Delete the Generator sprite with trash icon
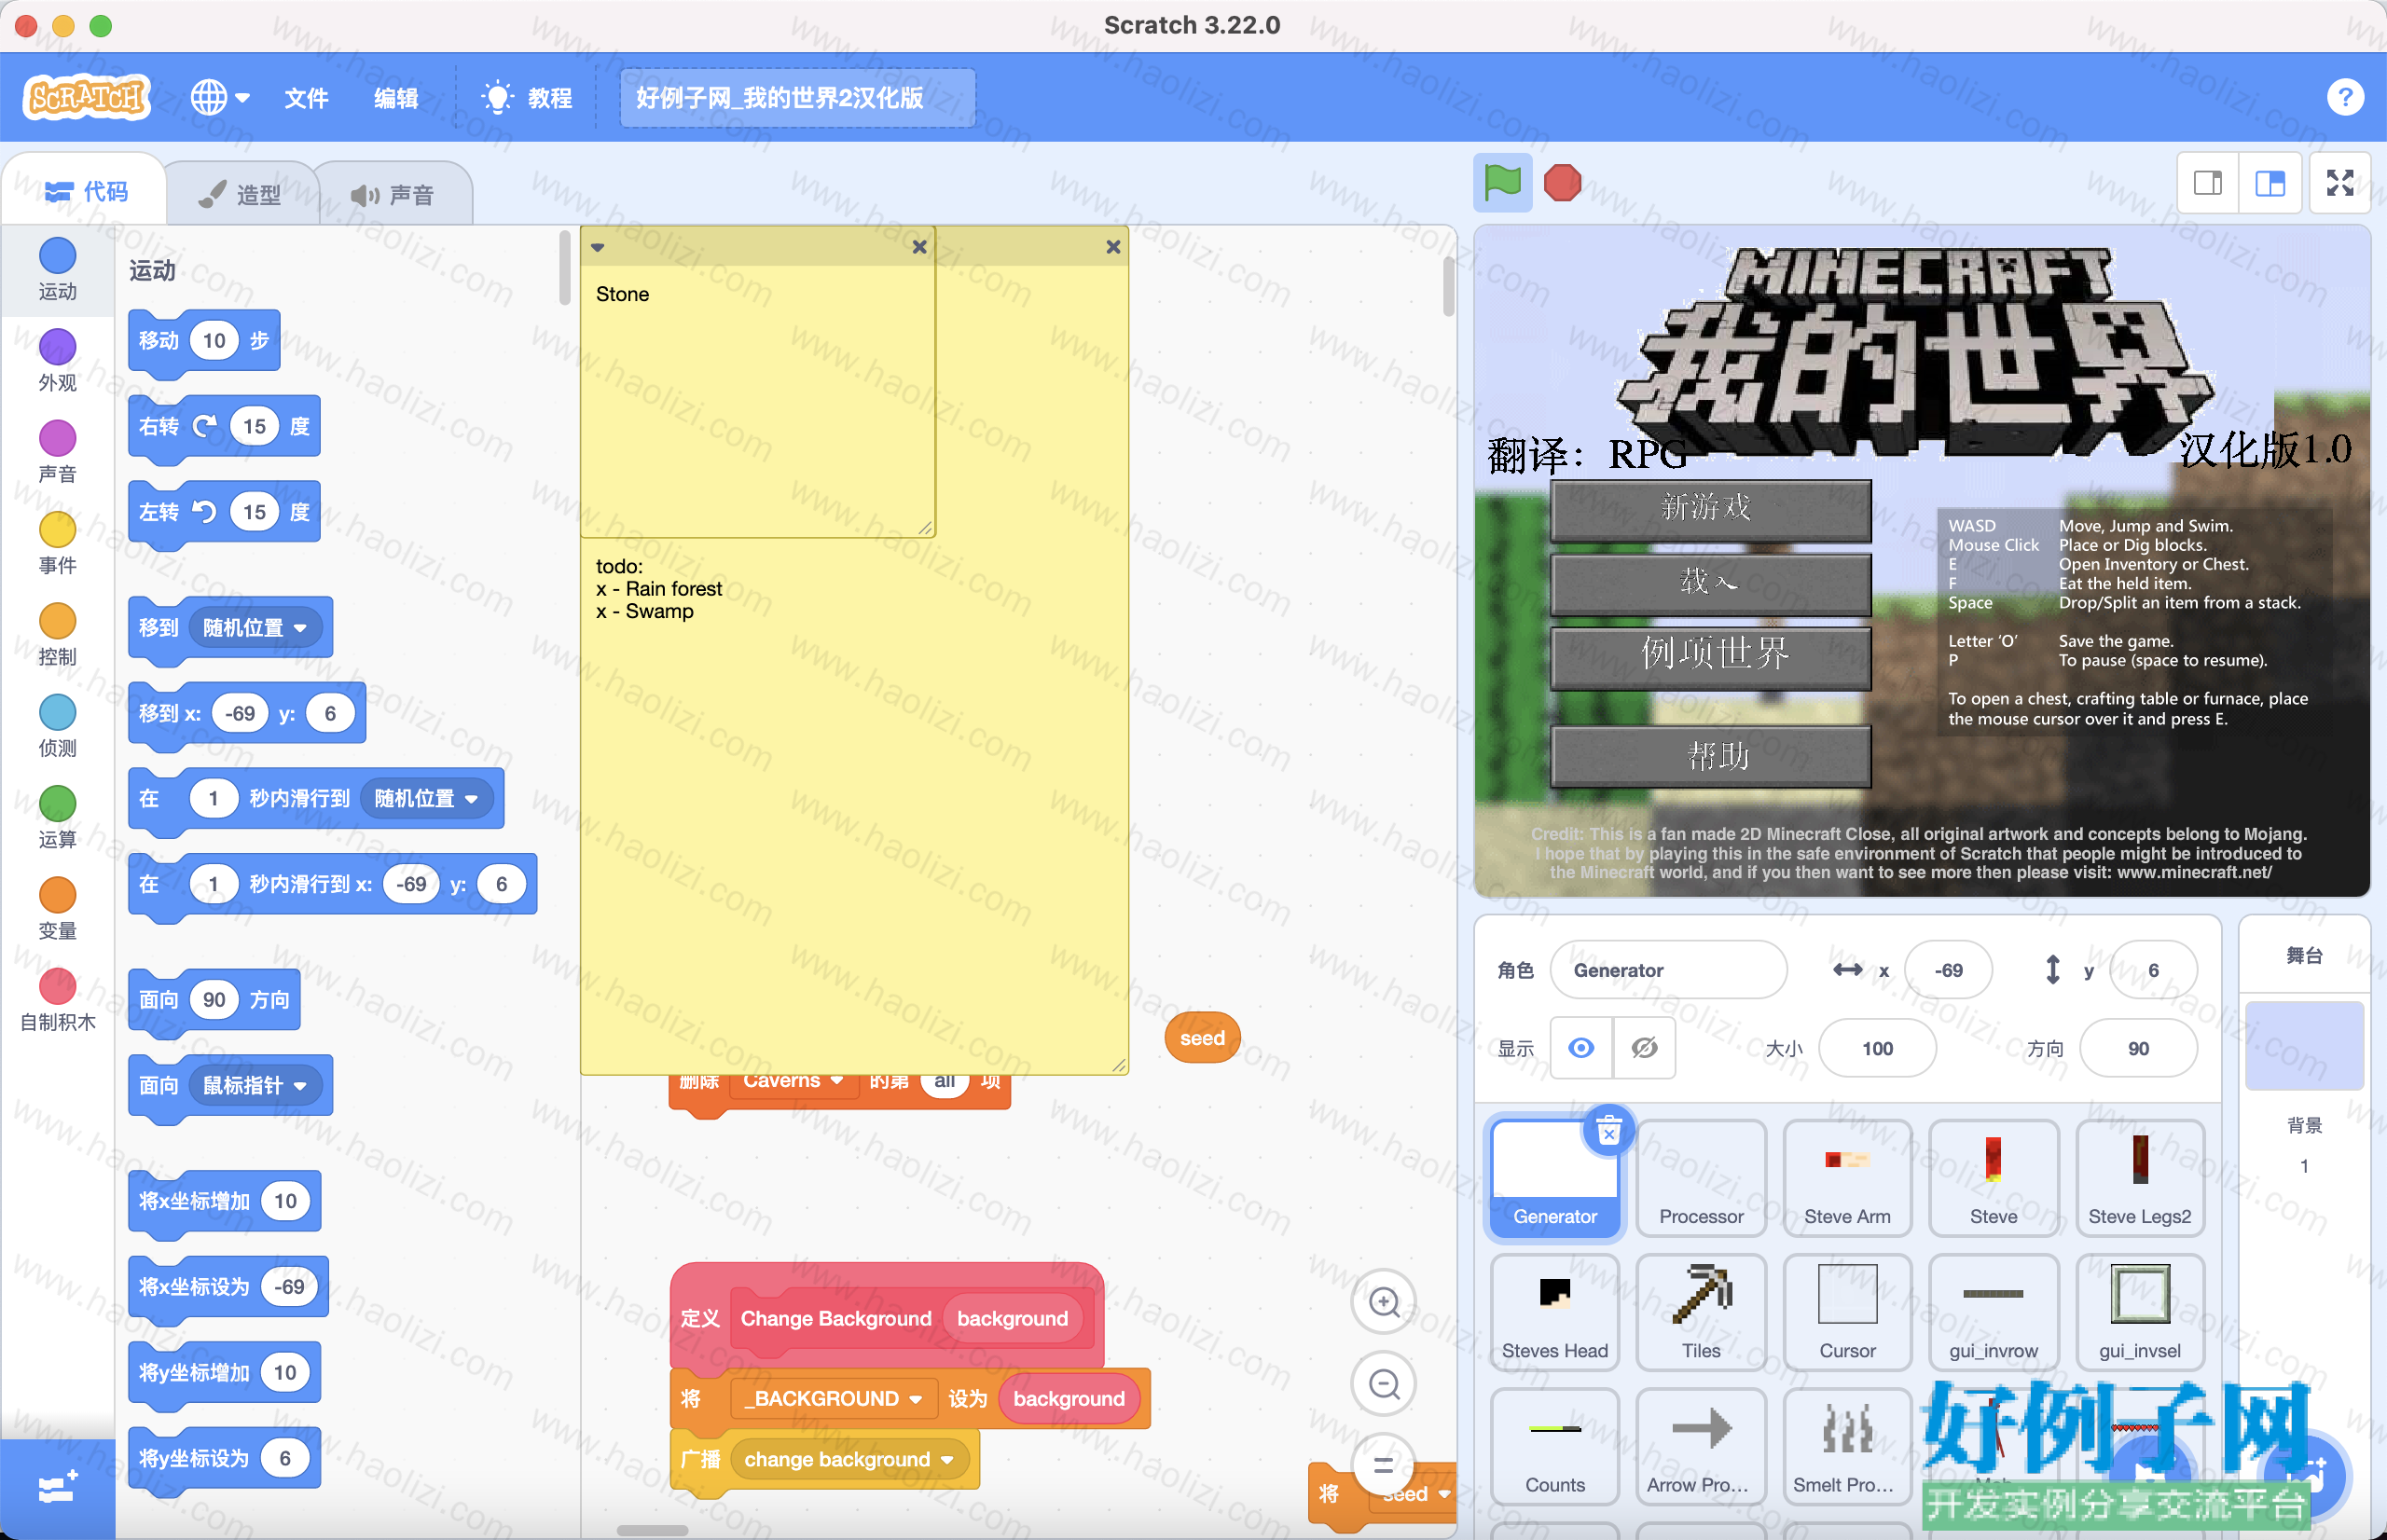This screenshot has width=2387, height=1540. [1608, 1132]
